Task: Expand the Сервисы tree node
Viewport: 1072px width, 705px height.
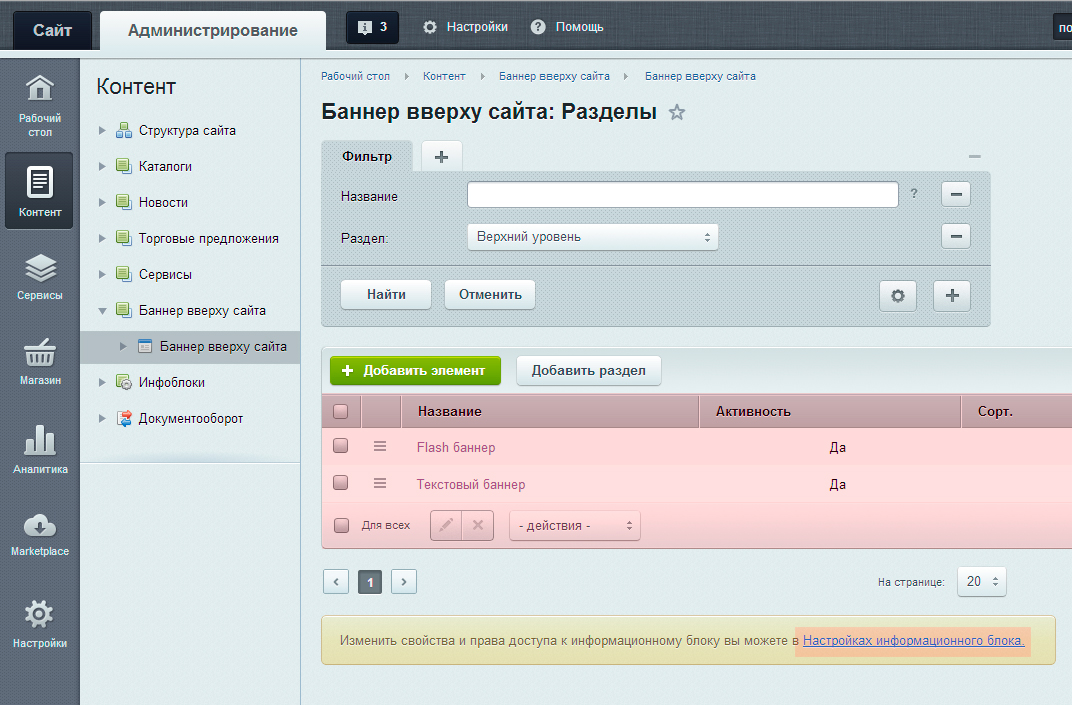Action: point(102,274)
